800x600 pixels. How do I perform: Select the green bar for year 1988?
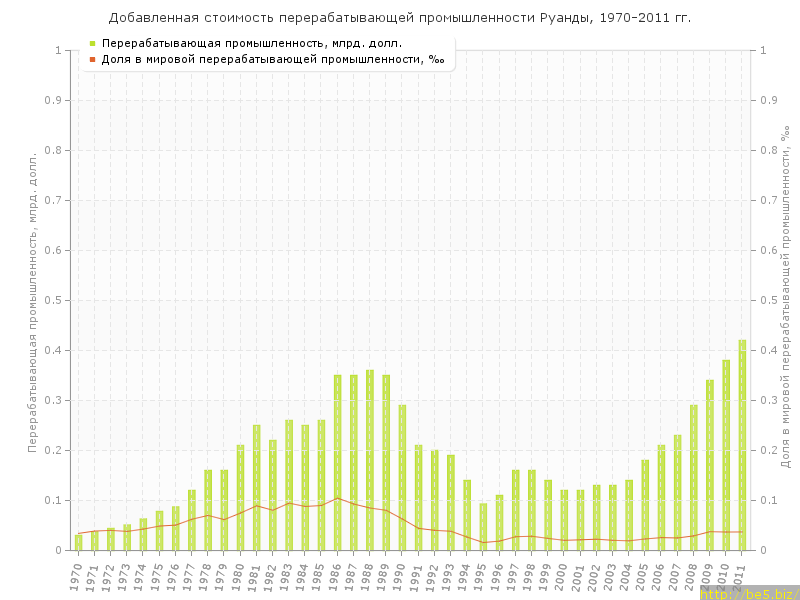pyautogui.click(x=370, y=460)
